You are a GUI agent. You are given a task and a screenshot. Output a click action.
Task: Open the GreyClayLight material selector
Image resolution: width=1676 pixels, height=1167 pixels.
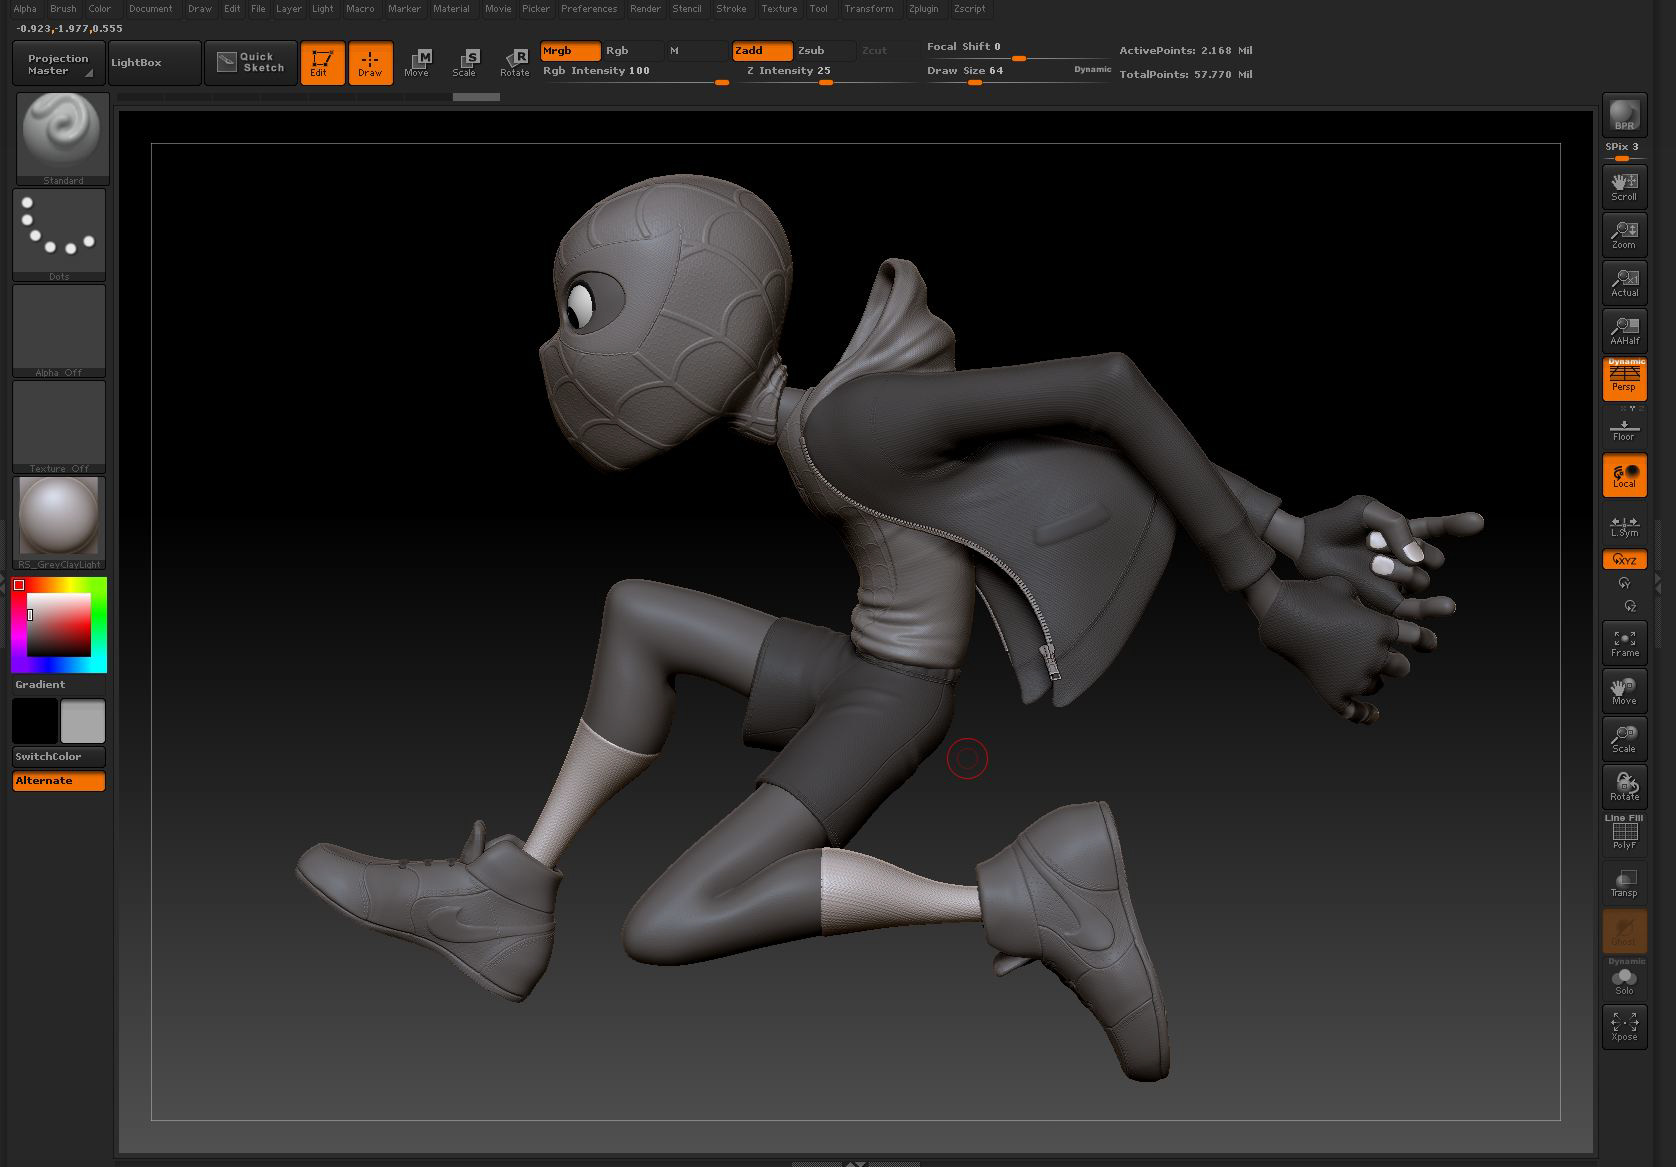coord(59,523)
